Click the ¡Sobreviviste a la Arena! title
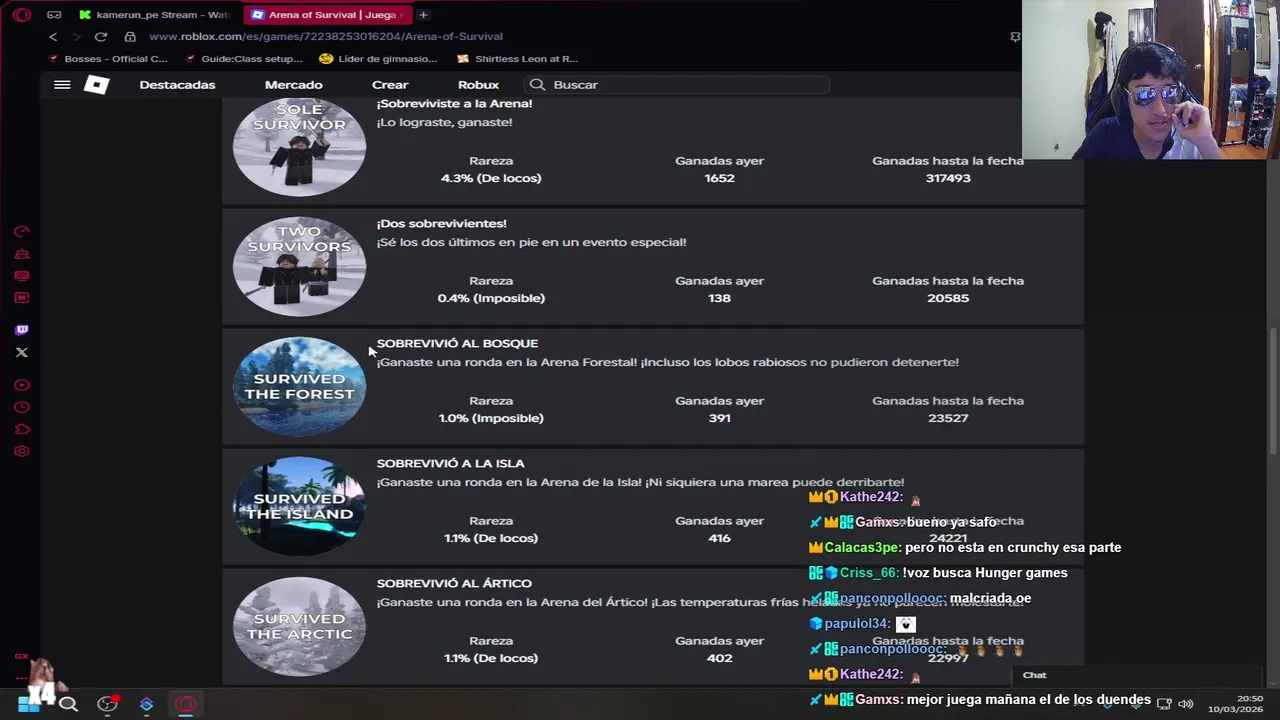The width and height of the screenshot is (1280, 720). point(454,103)
